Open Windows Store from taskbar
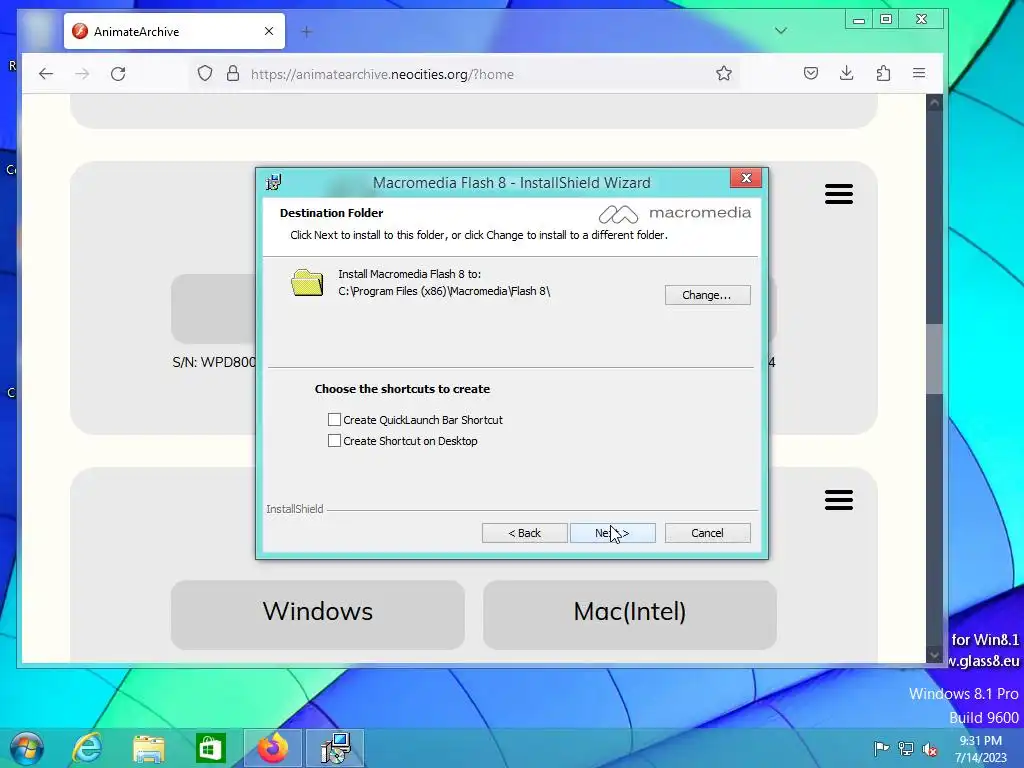The image size is (1024, 768). 210,748
